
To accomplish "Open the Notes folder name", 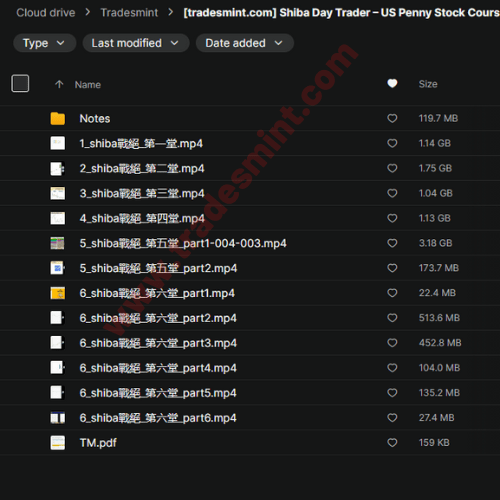I will [95, 119].
